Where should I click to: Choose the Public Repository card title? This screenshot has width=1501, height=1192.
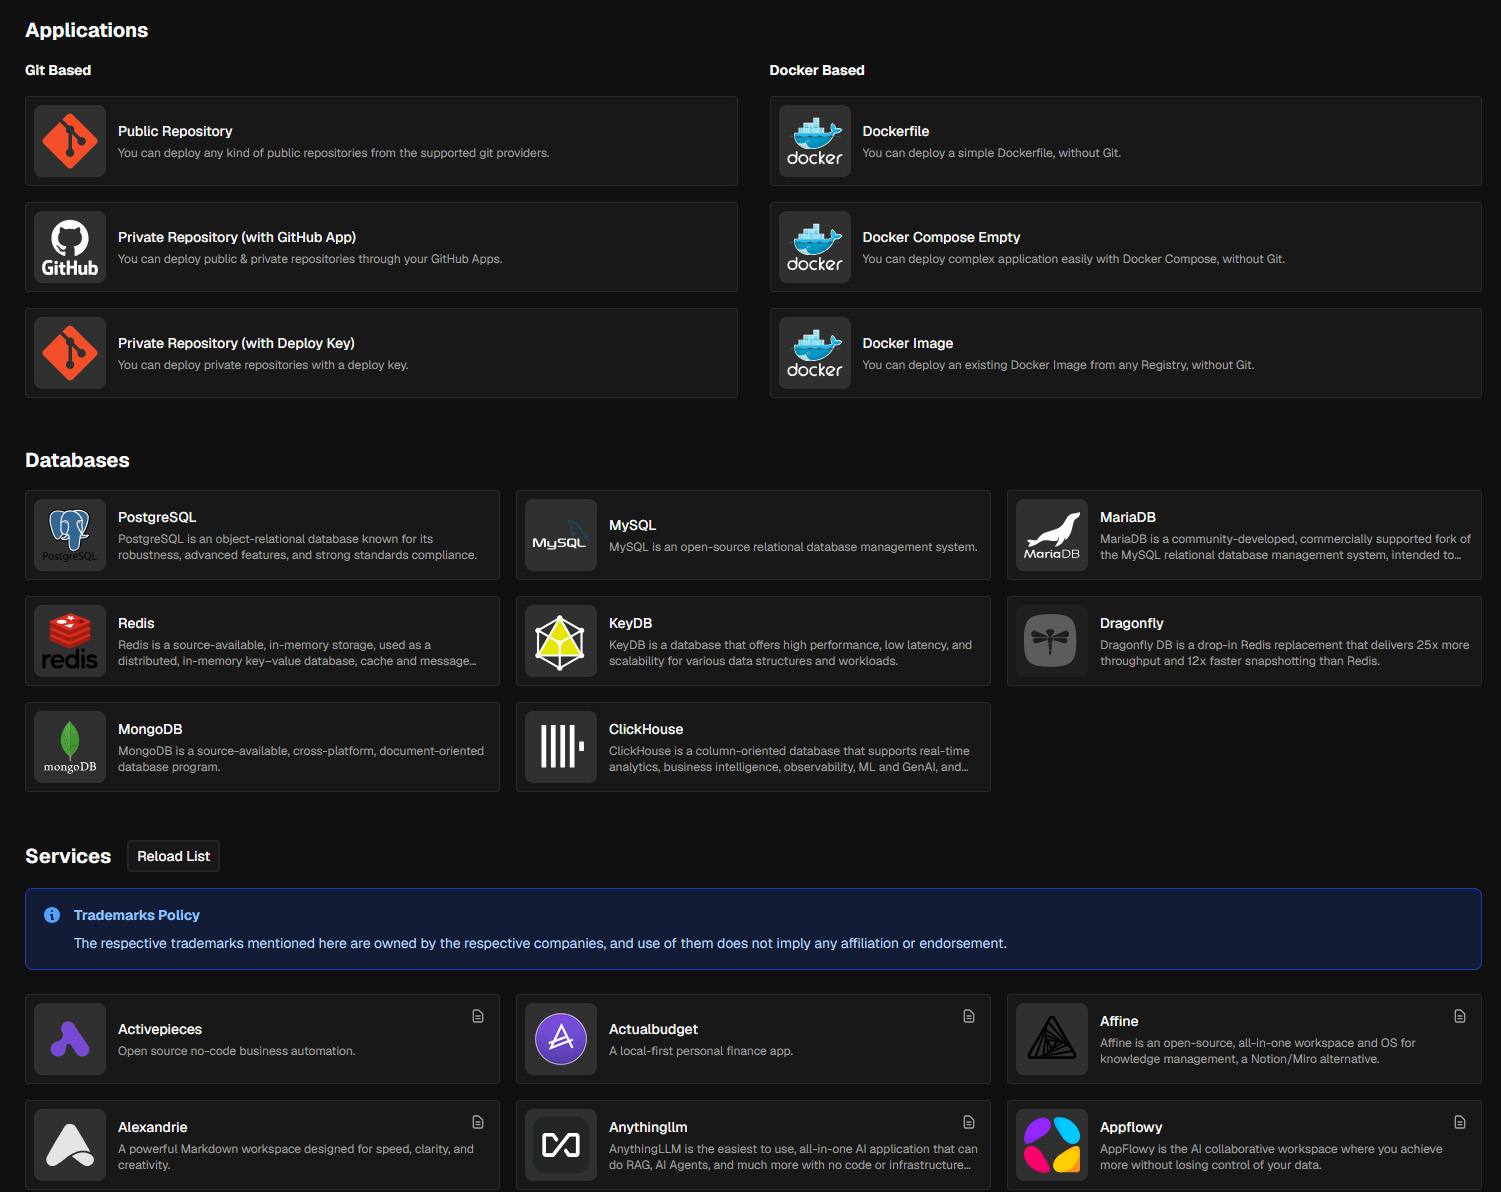pyautogui.click(x=175, y=131)
